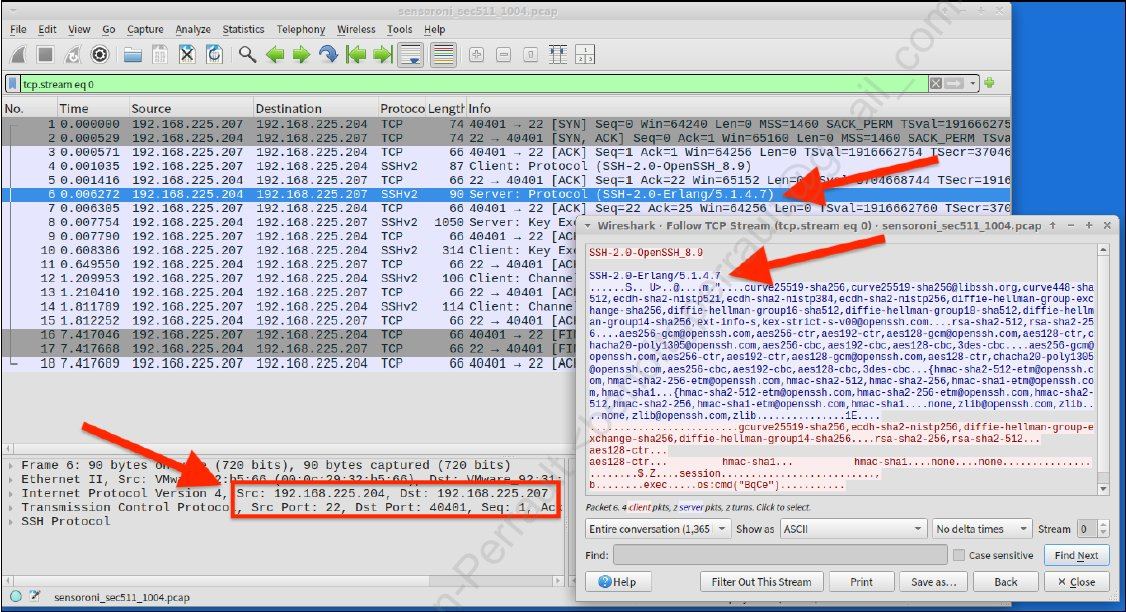The width and height of the screenshot is (1126, 612).
Task: Click the find packet magnifier icon
Action: (x=248, y=55)
